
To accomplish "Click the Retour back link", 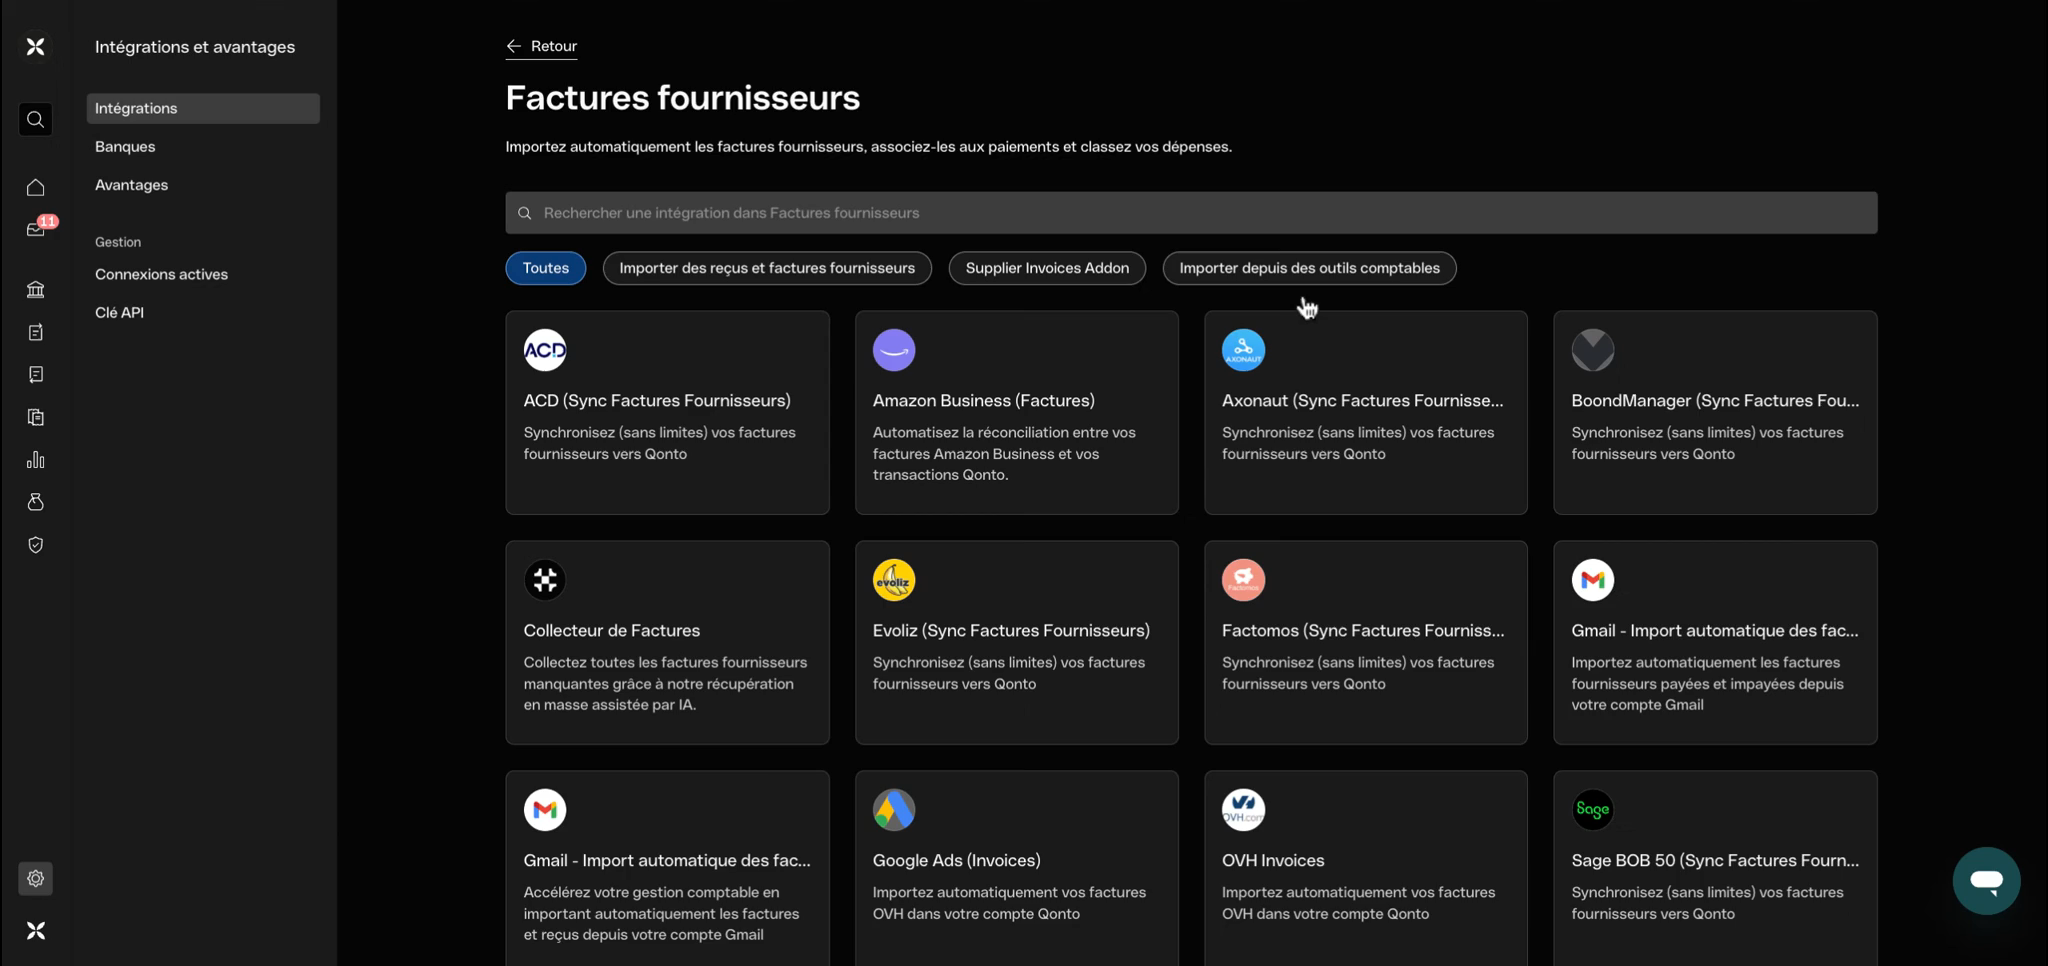I will [542, 46].
